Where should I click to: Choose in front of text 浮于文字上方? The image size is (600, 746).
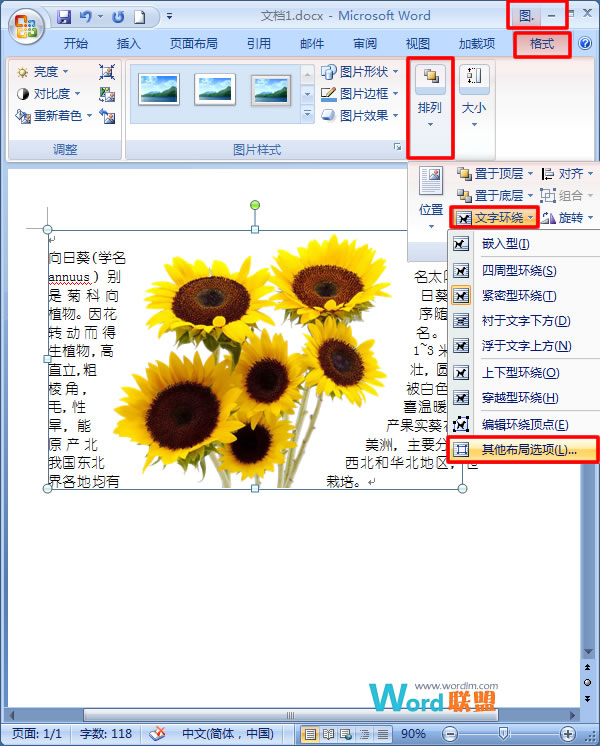coord(526,346)
